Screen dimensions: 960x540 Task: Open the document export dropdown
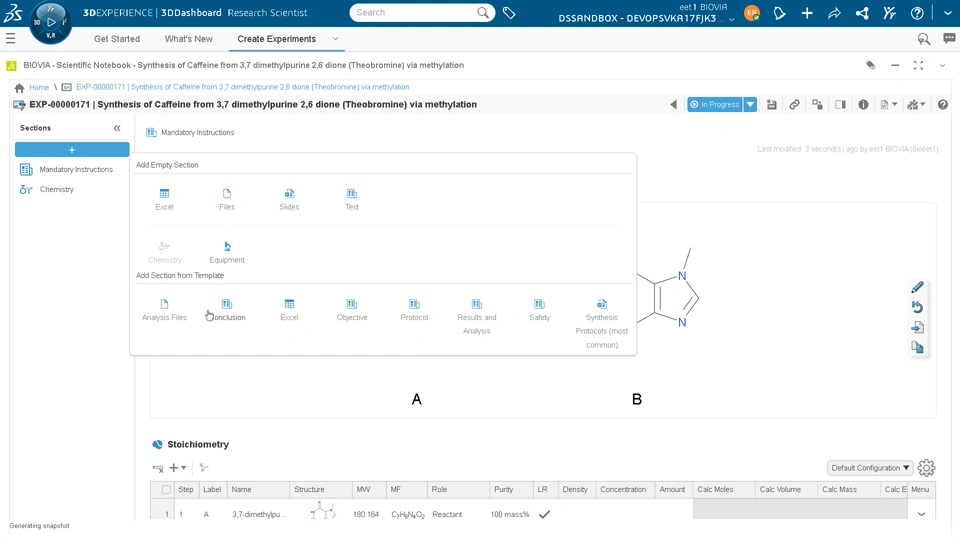pos(888,105)
